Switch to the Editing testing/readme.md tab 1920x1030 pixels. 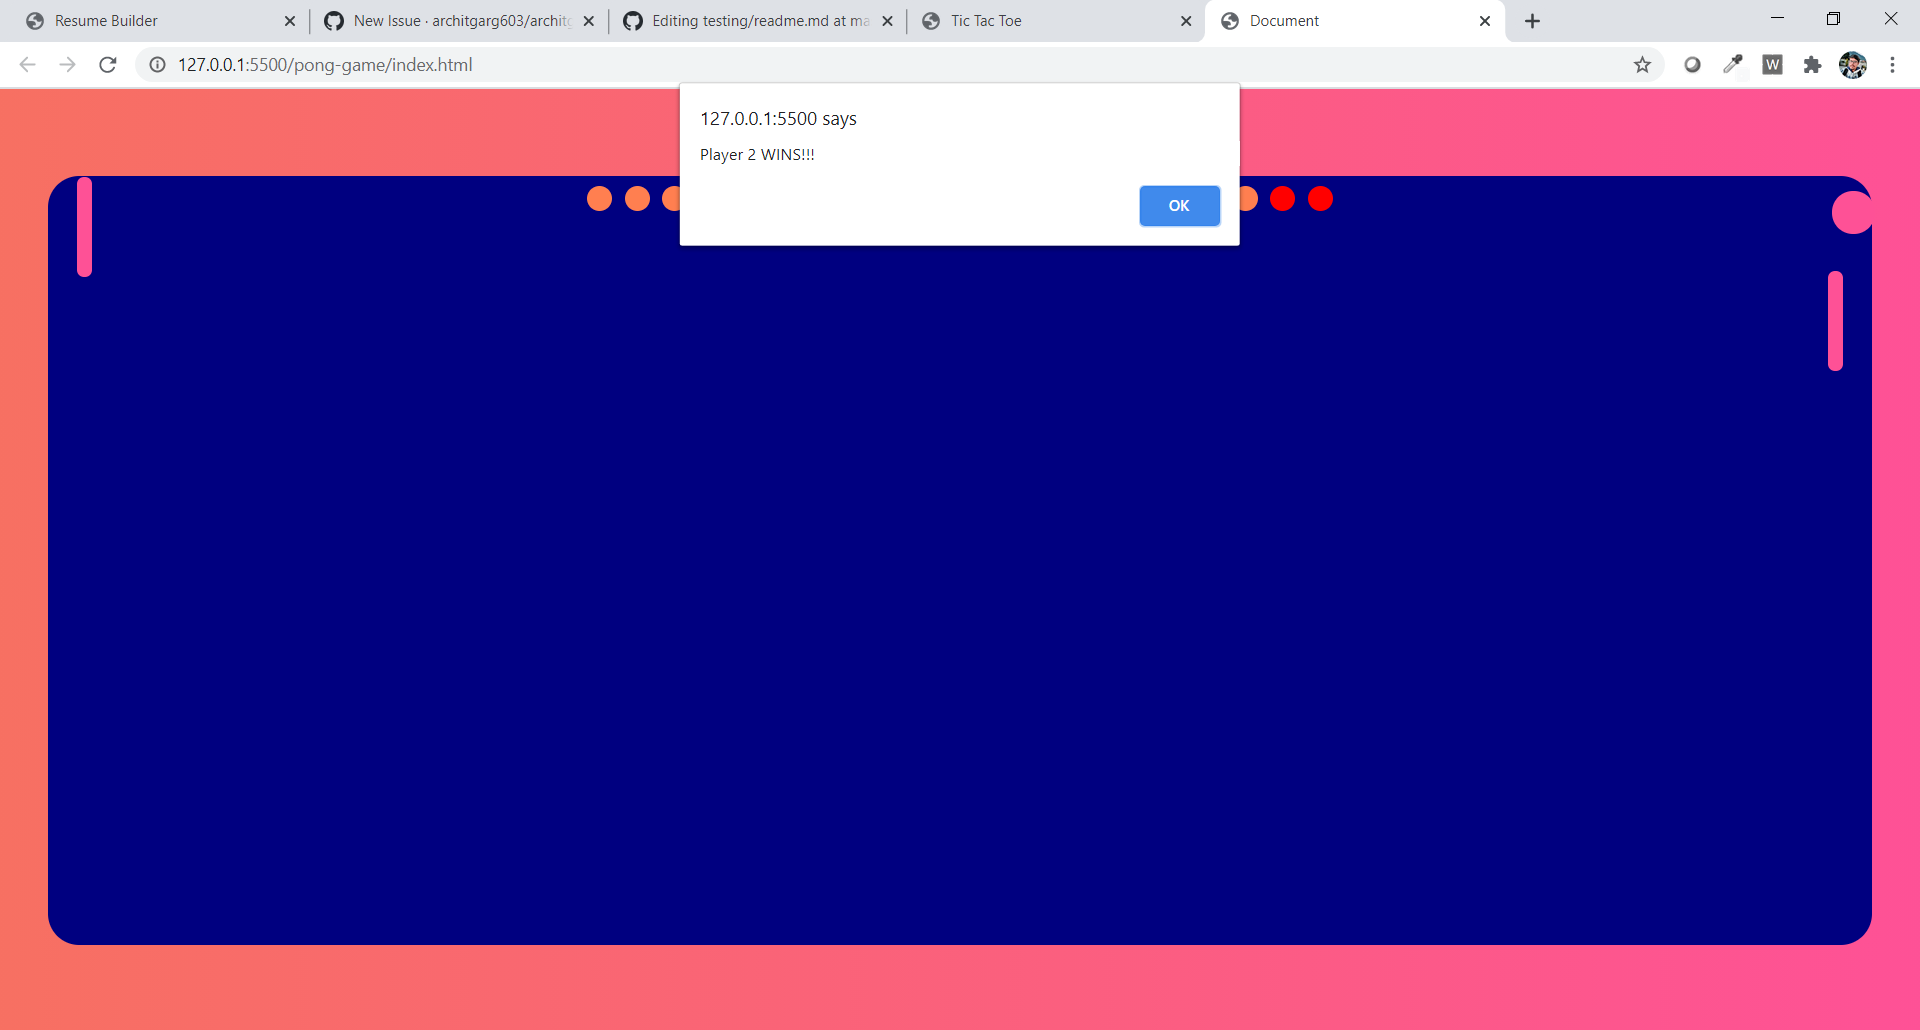[x=750, y=20]
